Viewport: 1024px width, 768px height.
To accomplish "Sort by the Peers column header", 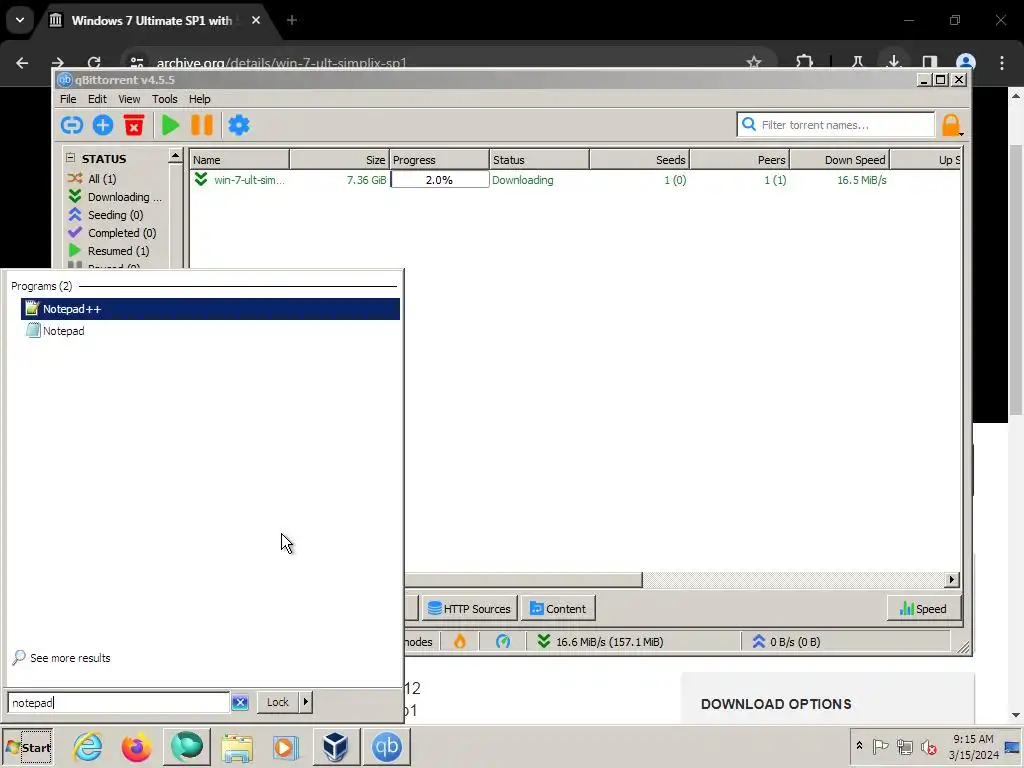I will click(x=740, y=159).
